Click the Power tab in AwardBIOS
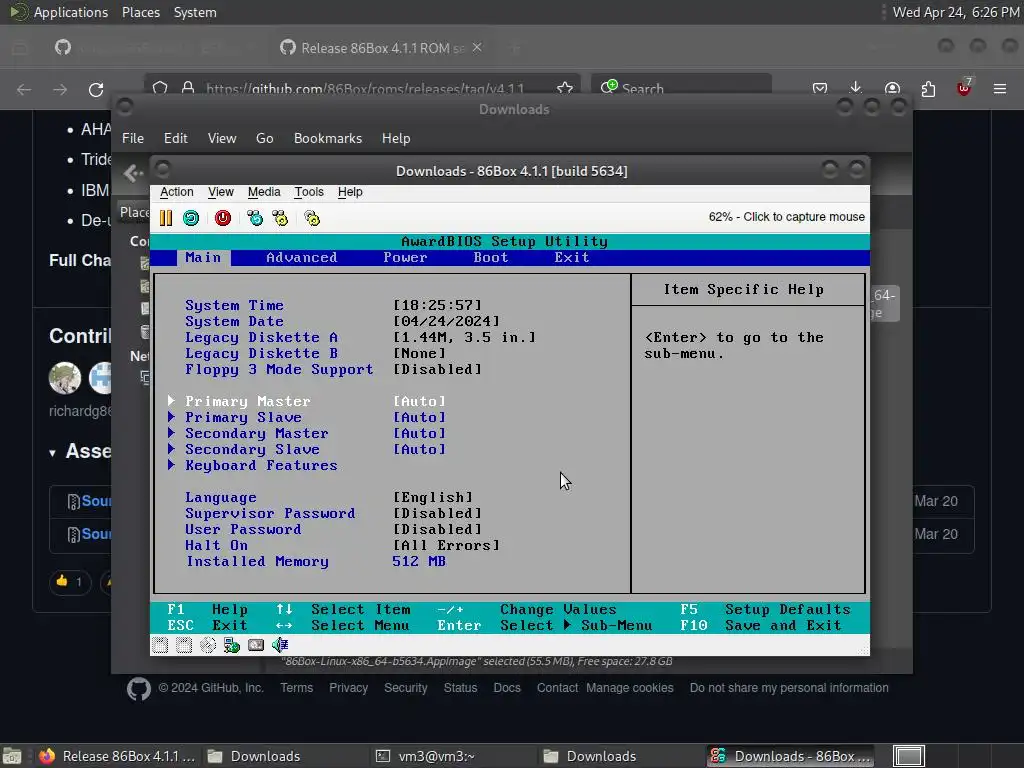Viewport: 1024px width, 768px height. click(x=406, y=257)
